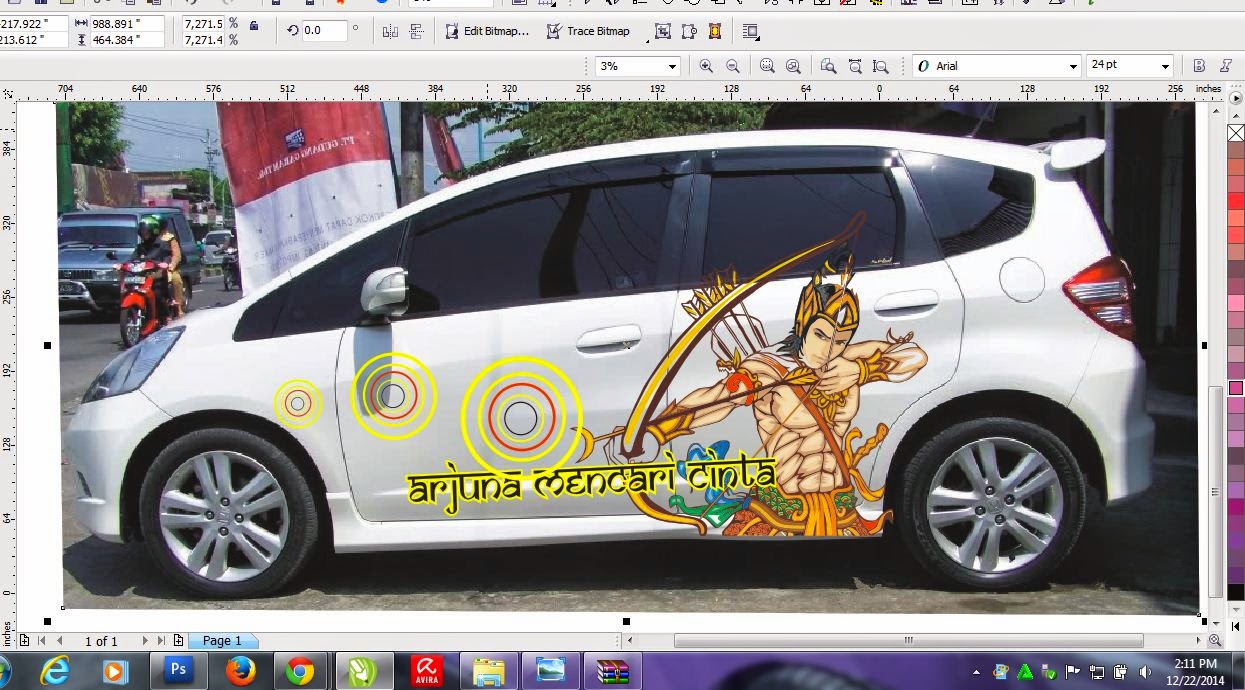Viewport: 1245px width, 690px height.
Task: Click the object width field 988.891
Action: coord(129,23)
